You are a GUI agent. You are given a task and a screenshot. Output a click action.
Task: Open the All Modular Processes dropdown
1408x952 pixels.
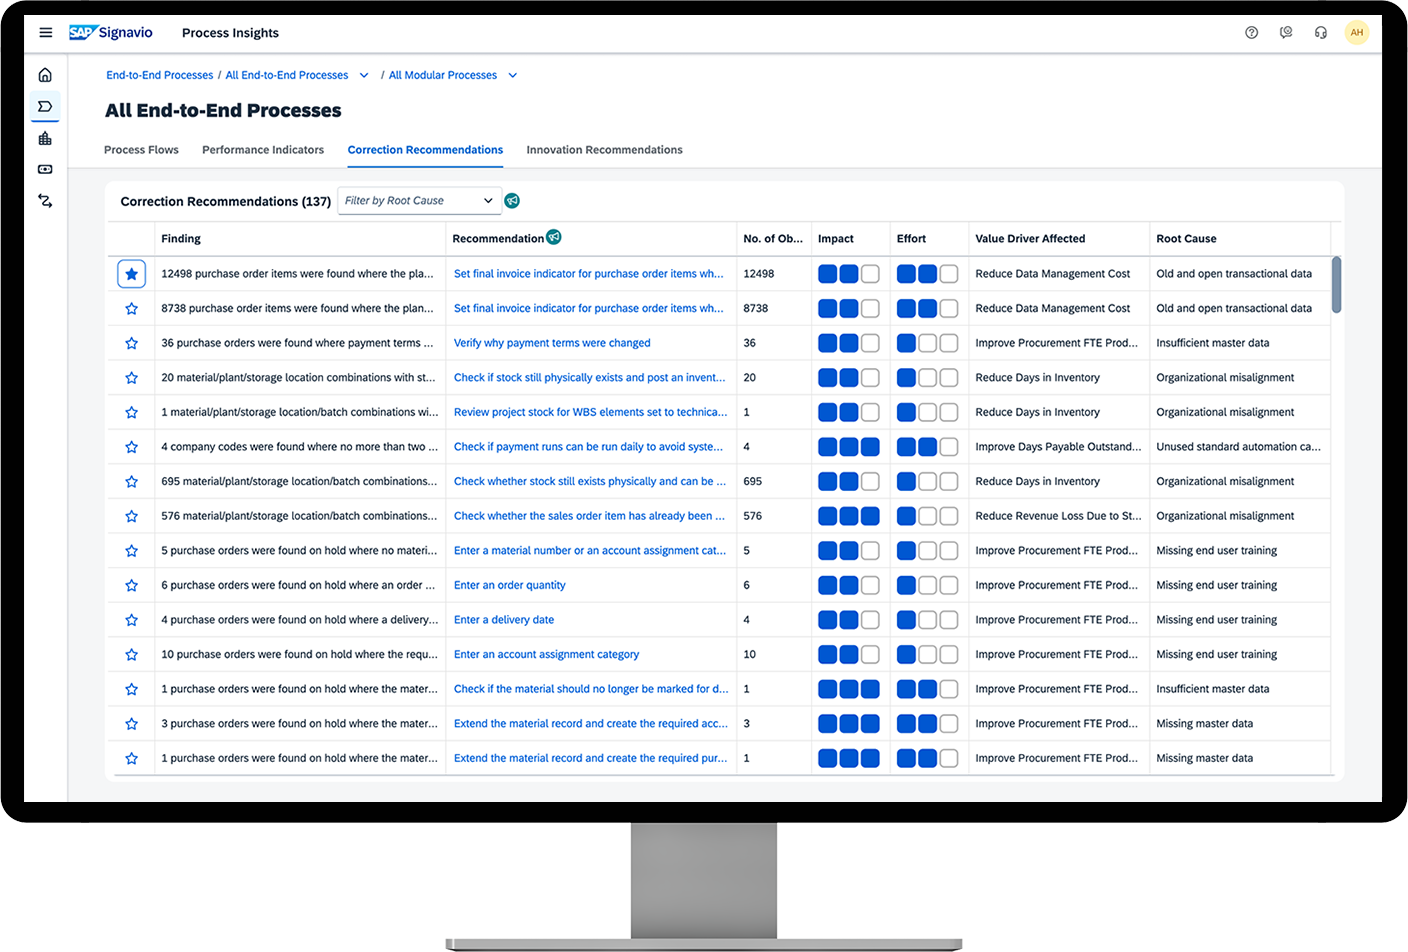coord(512,74)
